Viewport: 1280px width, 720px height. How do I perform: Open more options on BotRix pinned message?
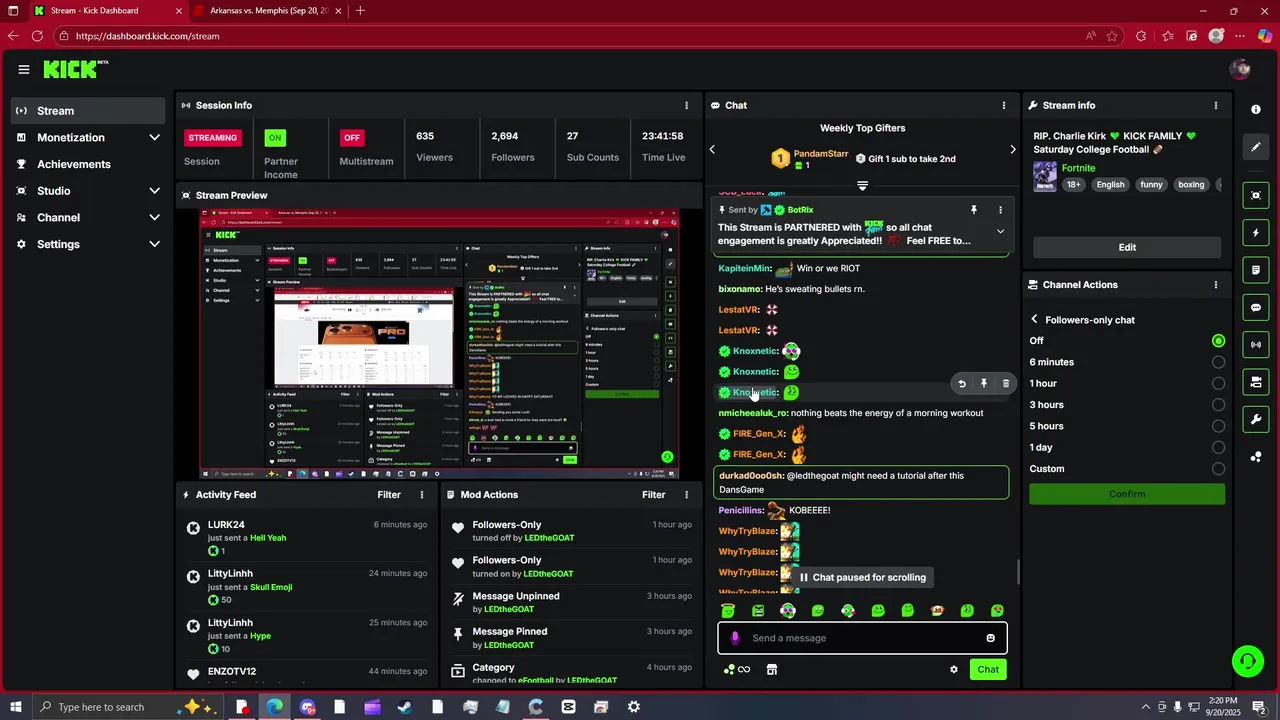[x=1000, y=210]
